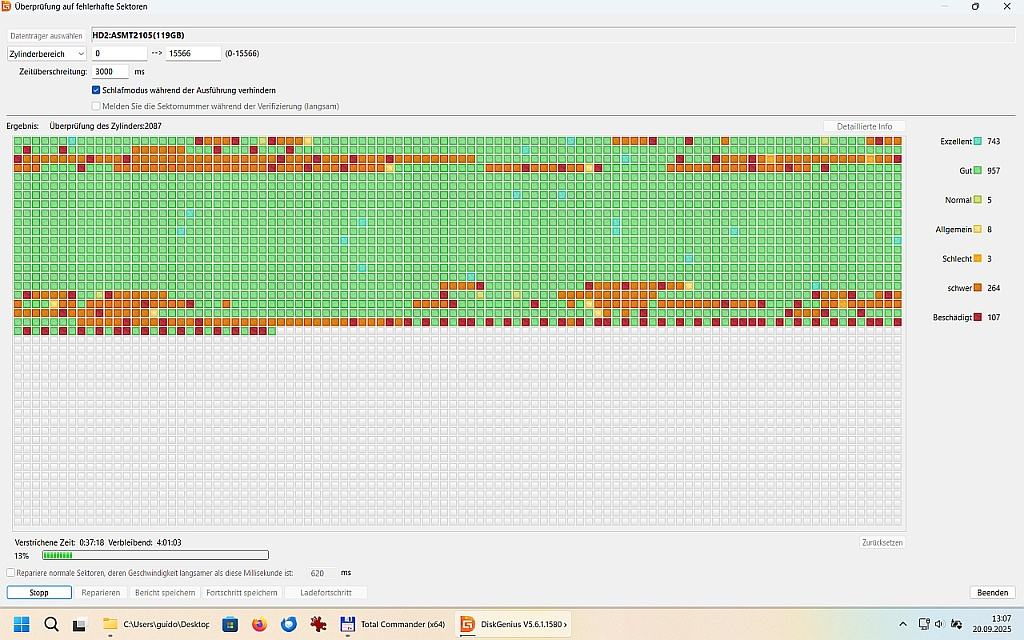Screen dimensions: 1024x640
Task: Open the Windows Start menu
Action: [22, 624]
